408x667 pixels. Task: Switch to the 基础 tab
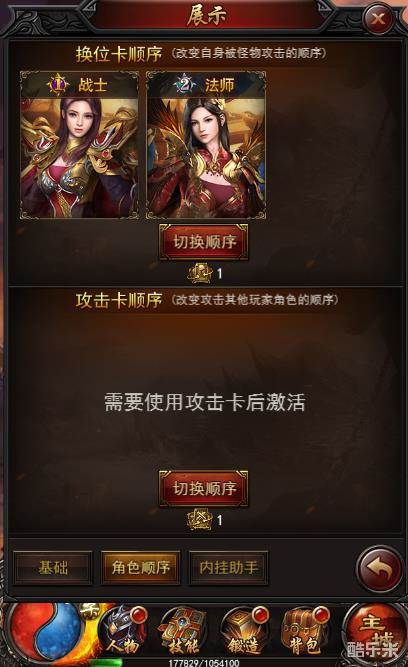(53, 567)
